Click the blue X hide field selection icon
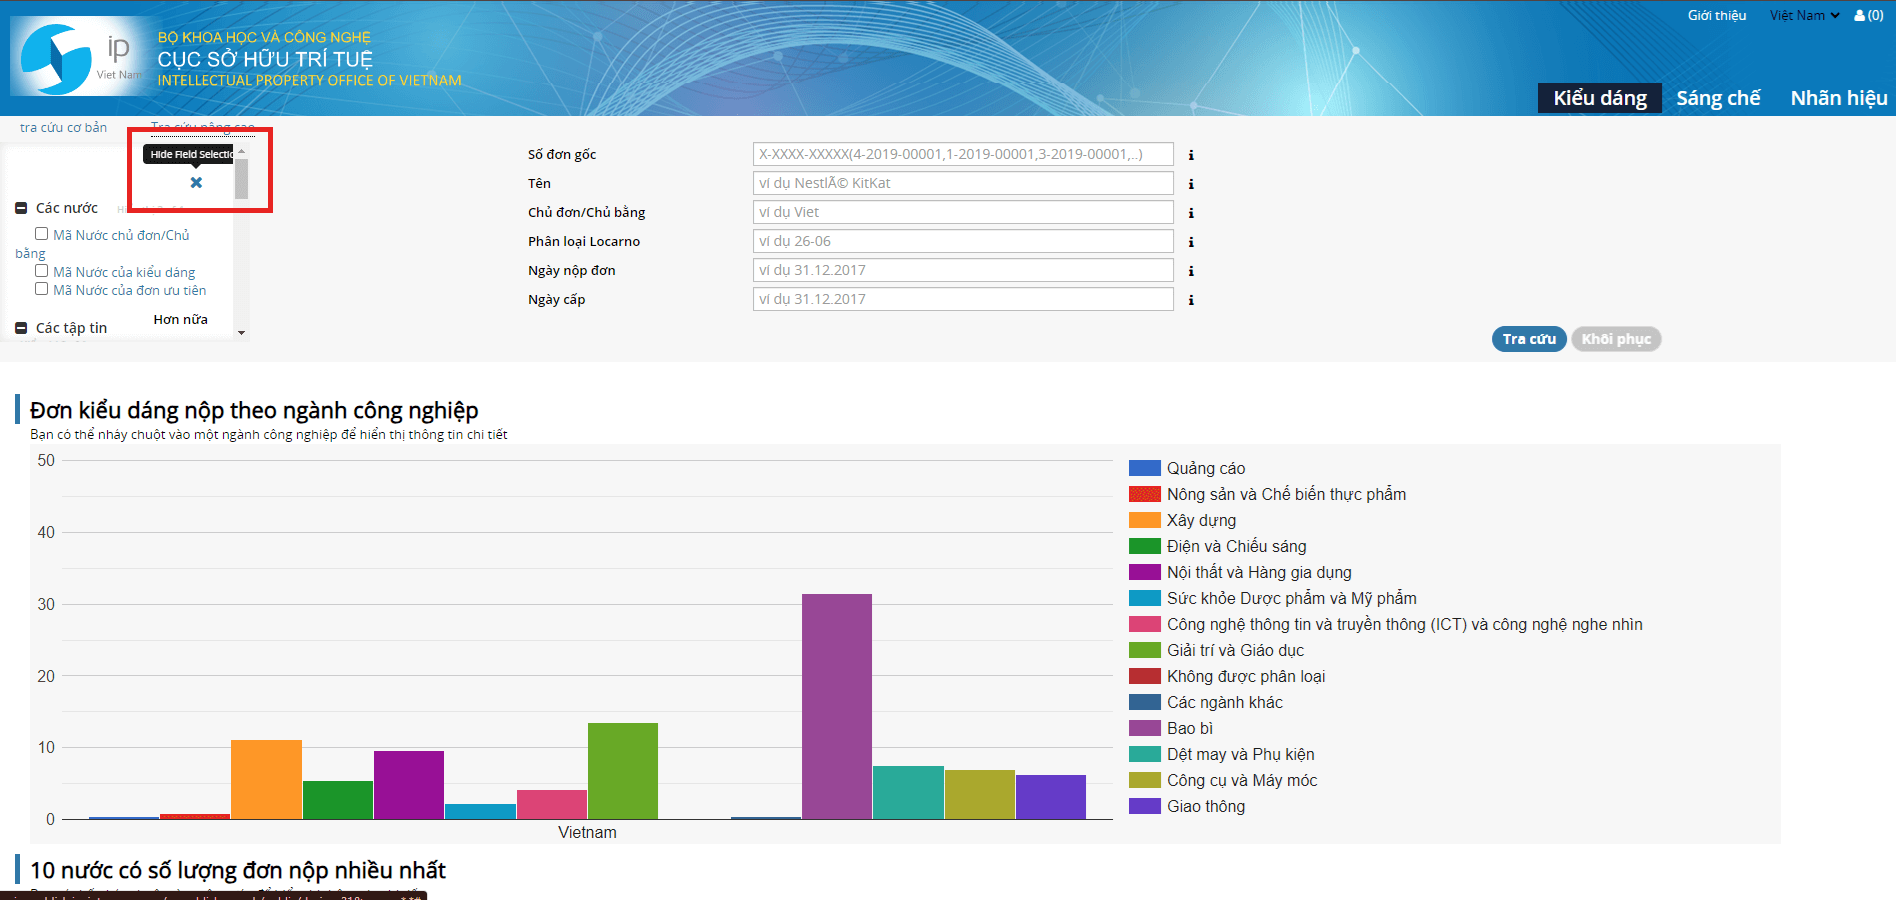 click(x=196, y=182)
